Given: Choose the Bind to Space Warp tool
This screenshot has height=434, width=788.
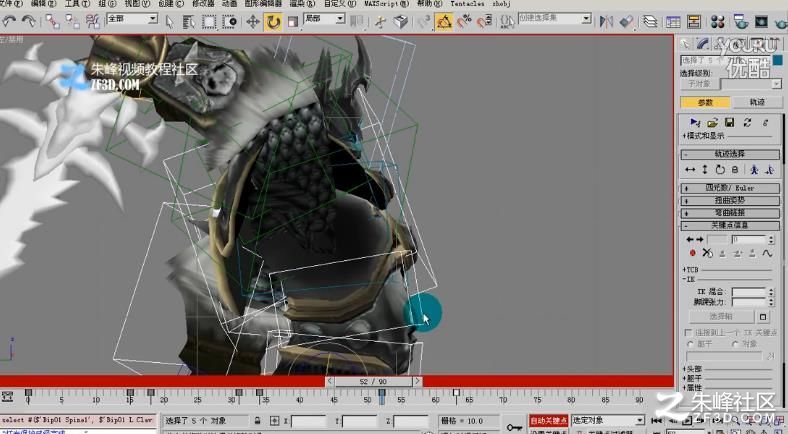Looking at the screenshot, I should pyautogui.click(x=92, y=21).
